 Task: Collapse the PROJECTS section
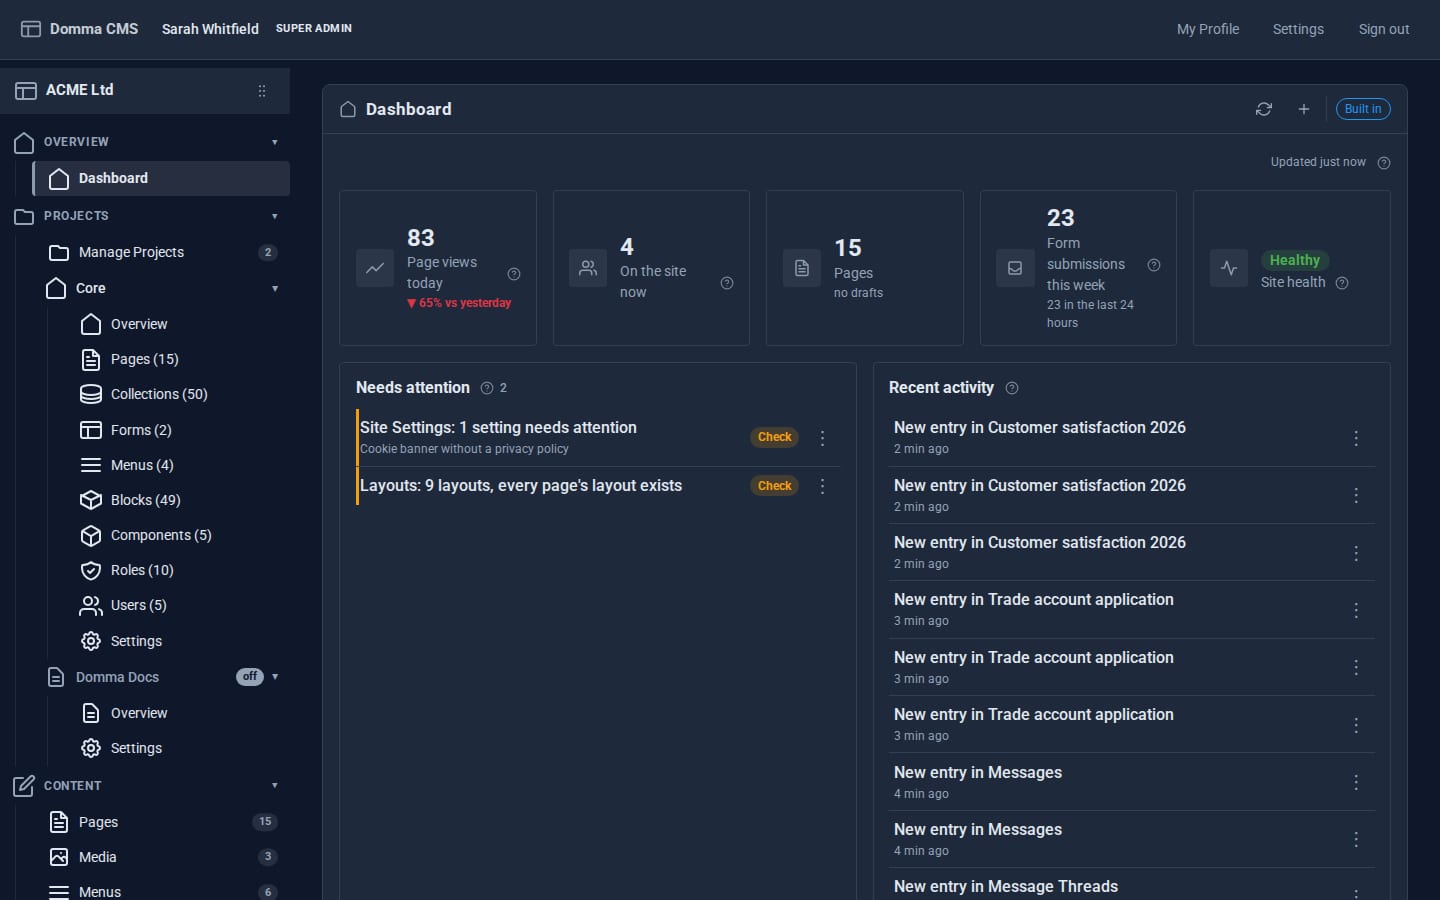pyautogui.click(x=275, y=216)
